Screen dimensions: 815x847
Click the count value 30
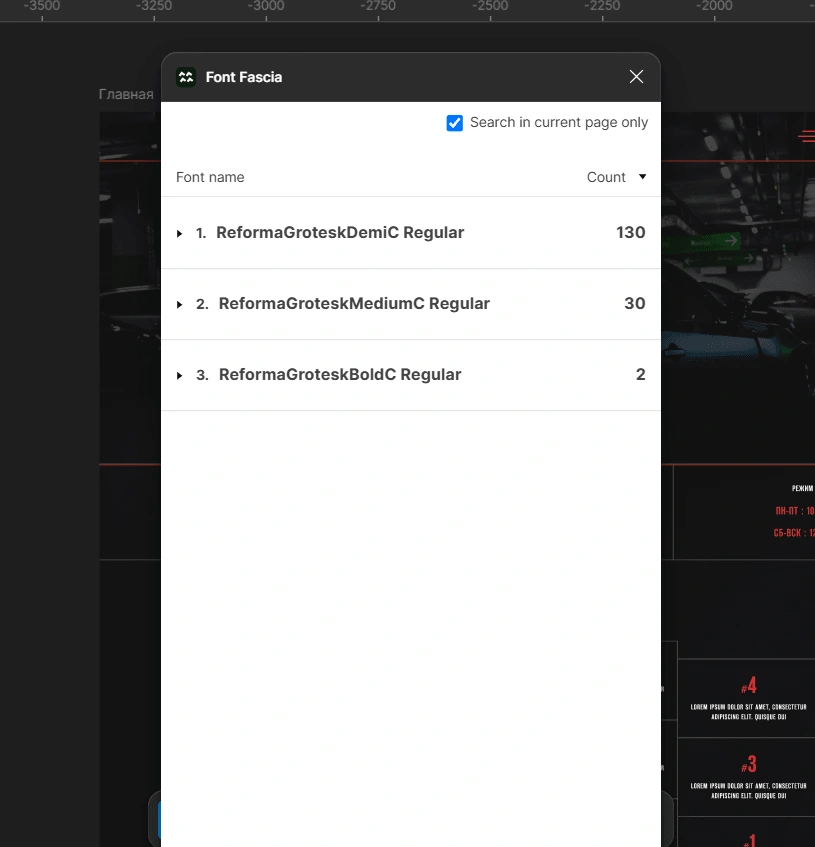(x=635, y=304)
